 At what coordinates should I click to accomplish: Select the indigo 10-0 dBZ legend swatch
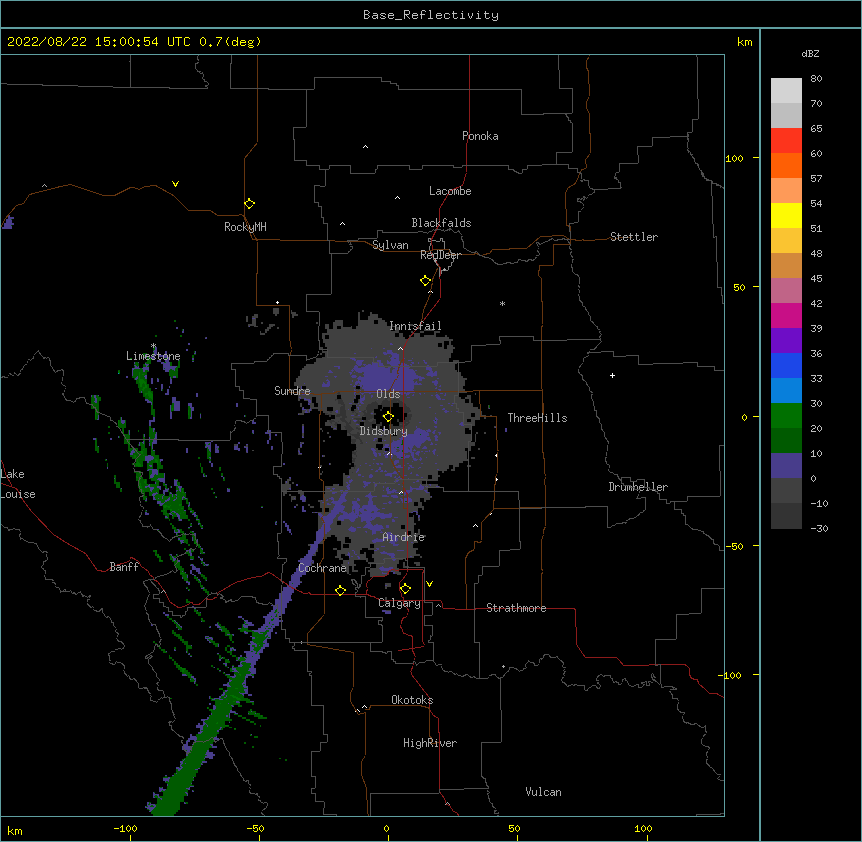786,466
